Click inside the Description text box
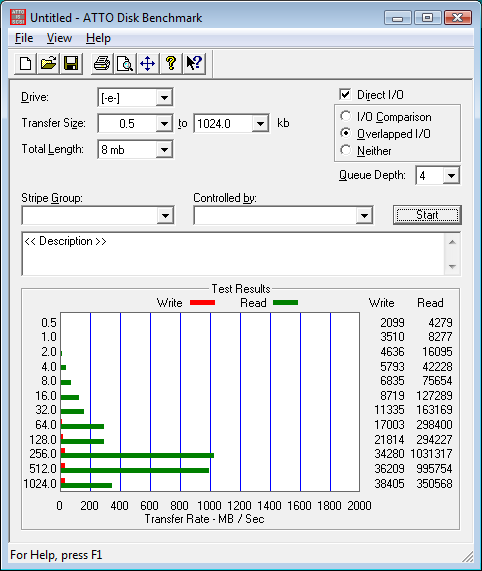The height and width of the screenshot is (571, 482). 233,254
